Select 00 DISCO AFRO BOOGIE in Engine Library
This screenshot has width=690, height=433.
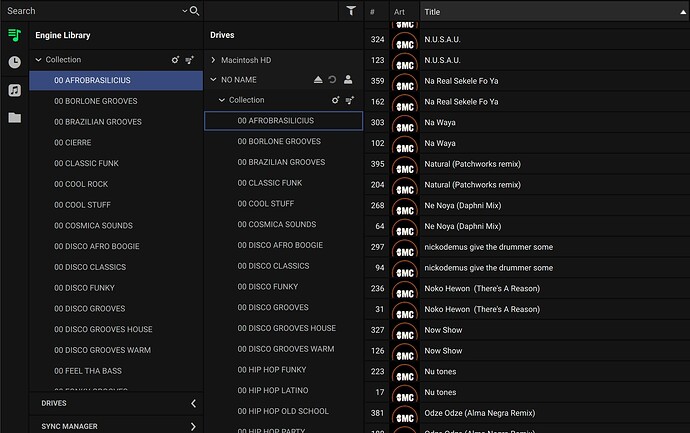[116, 246]
